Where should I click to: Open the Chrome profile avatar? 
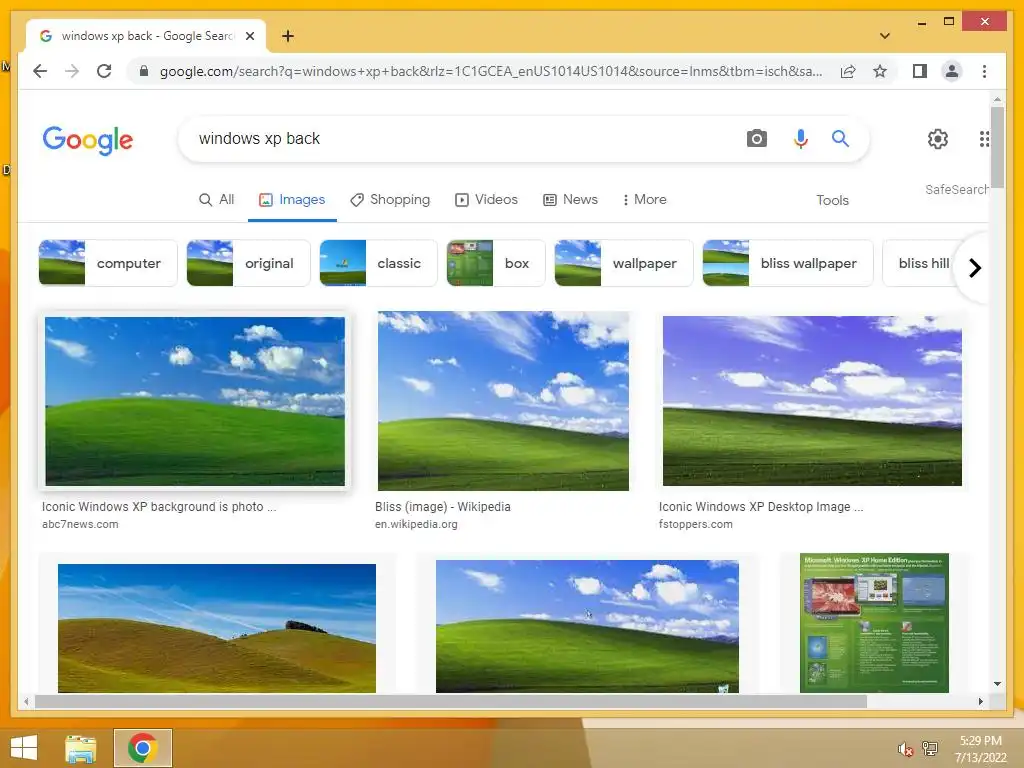(x=952, y=71)
